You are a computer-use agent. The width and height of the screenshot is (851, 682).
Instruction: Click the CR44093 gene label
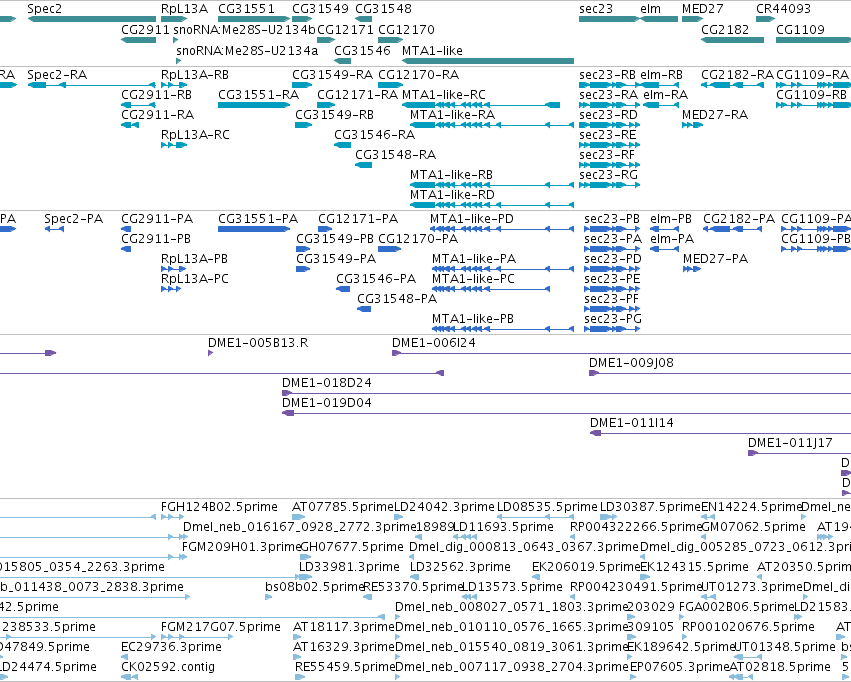[783, 9]
